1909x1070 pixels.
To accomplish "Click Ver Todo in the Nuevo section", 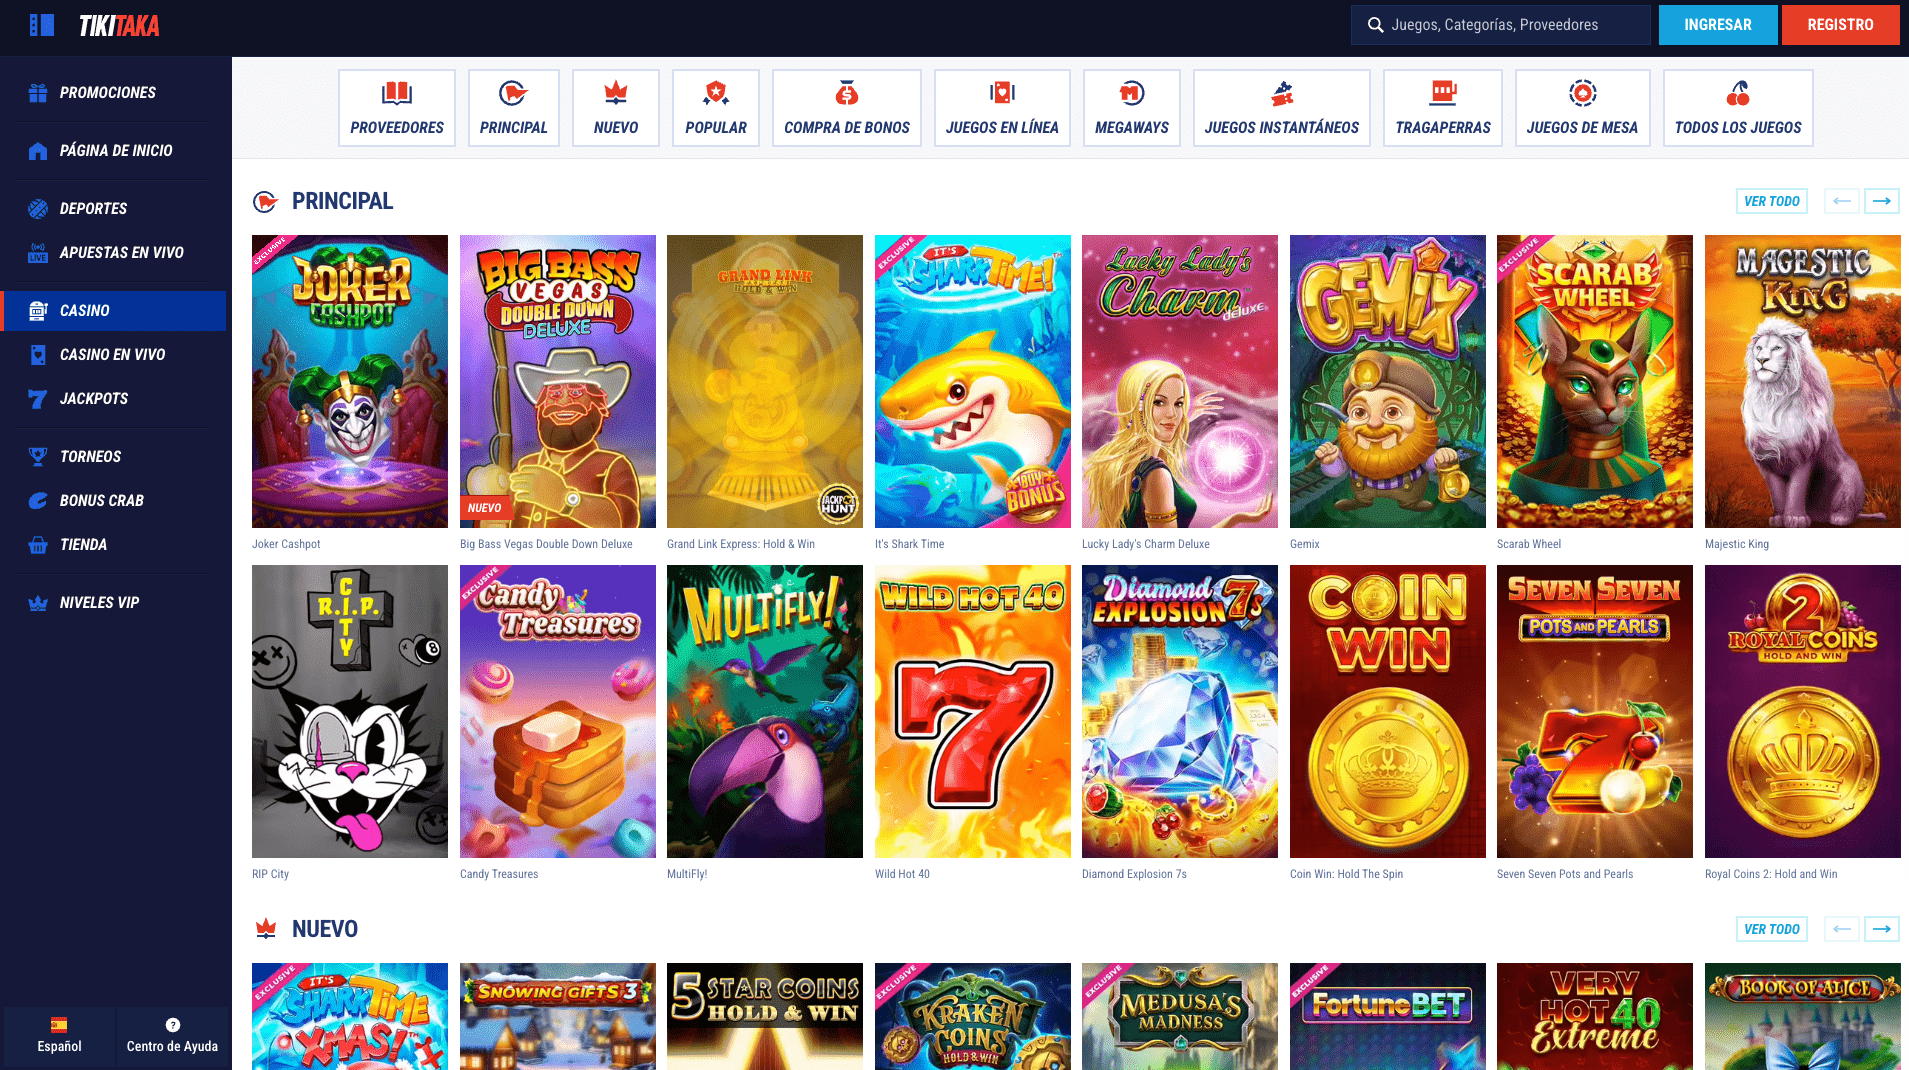I will (1772, 929).
